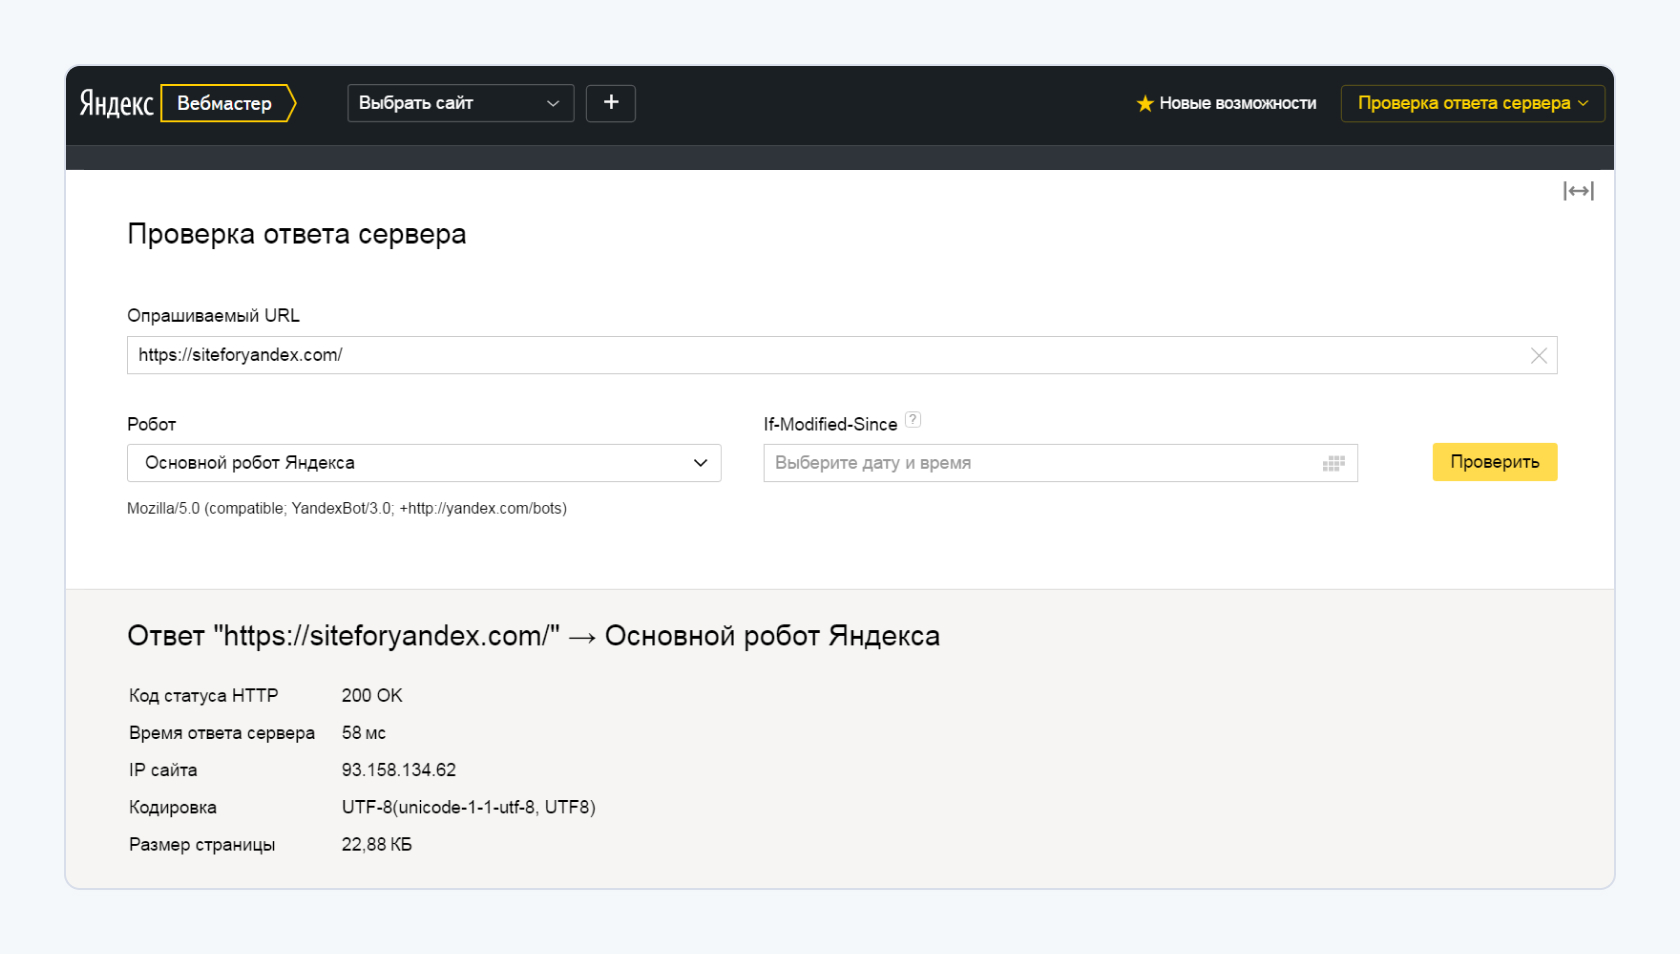Screen dimensions: 1680x954
Task: Select the IP address 93.158.134.62
Action: tap(399, 770)
